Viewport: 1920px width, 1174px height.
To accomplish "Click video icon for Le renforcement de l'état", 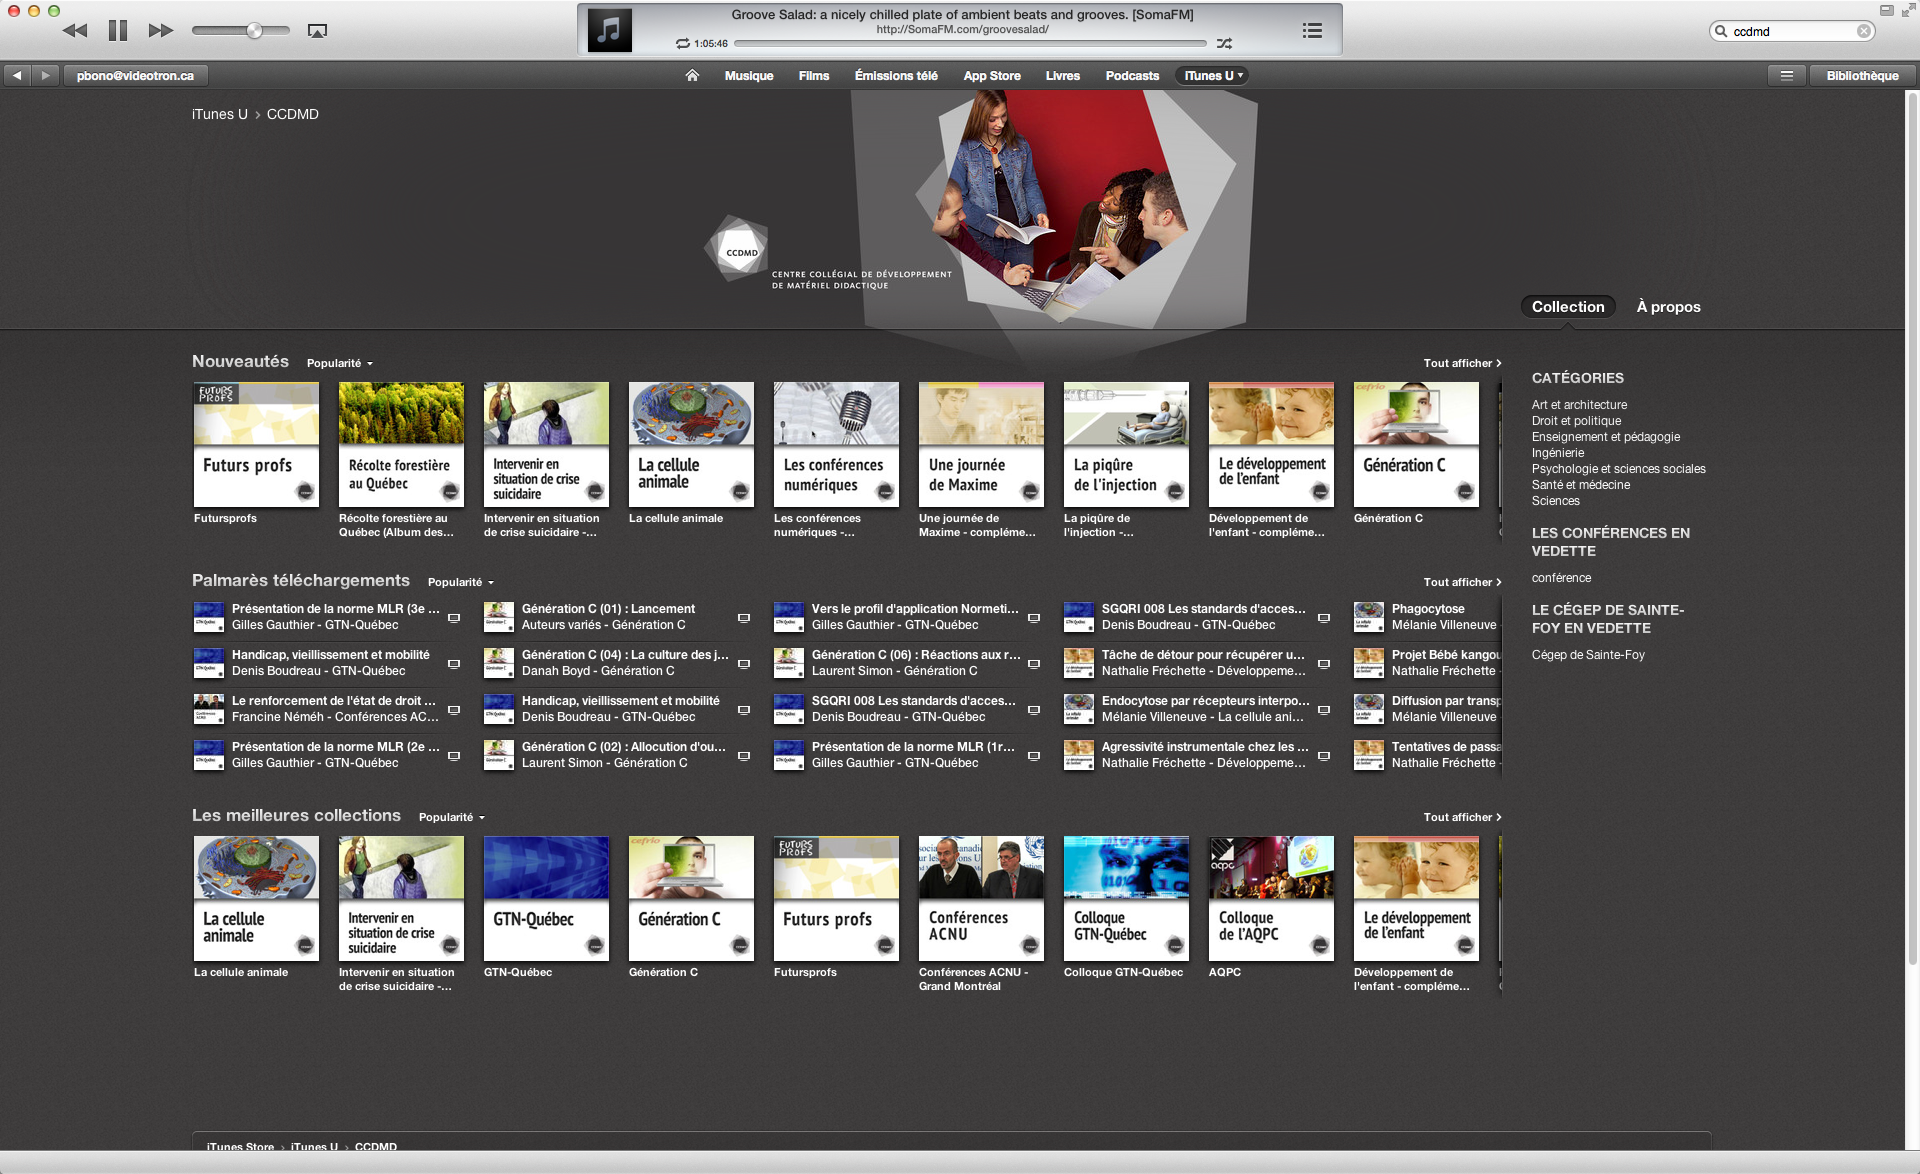I will (454, 710).
